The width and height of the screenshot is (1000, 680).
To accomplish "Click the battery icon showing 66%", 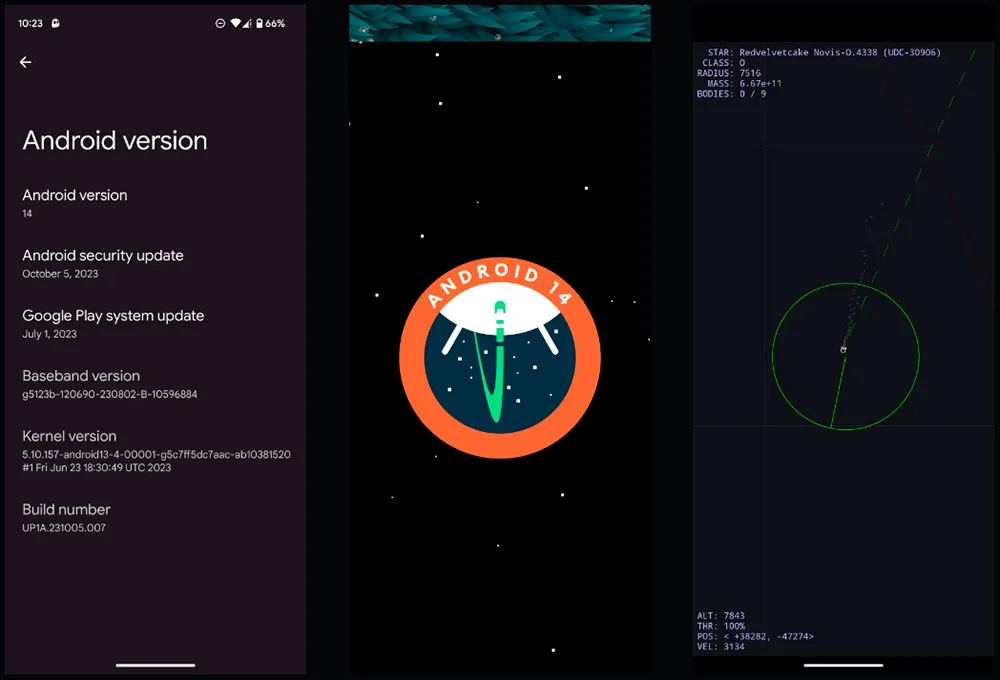I will (260, 23).
